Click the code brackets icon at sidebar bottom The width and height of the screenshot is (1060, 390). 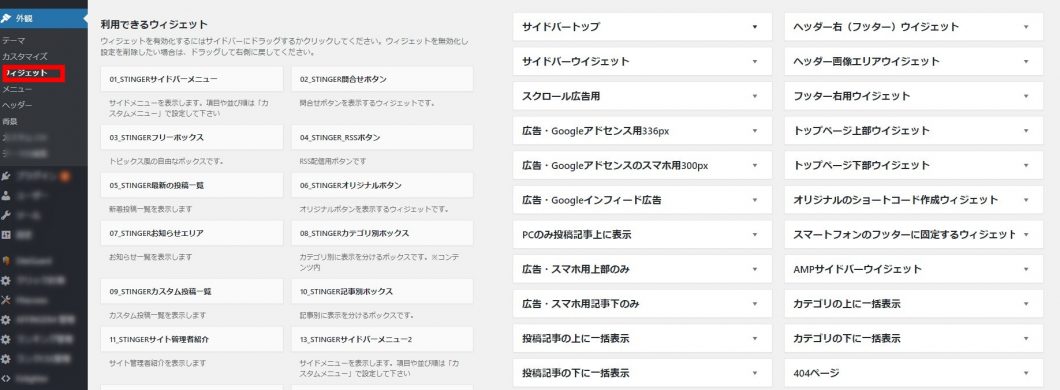[6, 379]
